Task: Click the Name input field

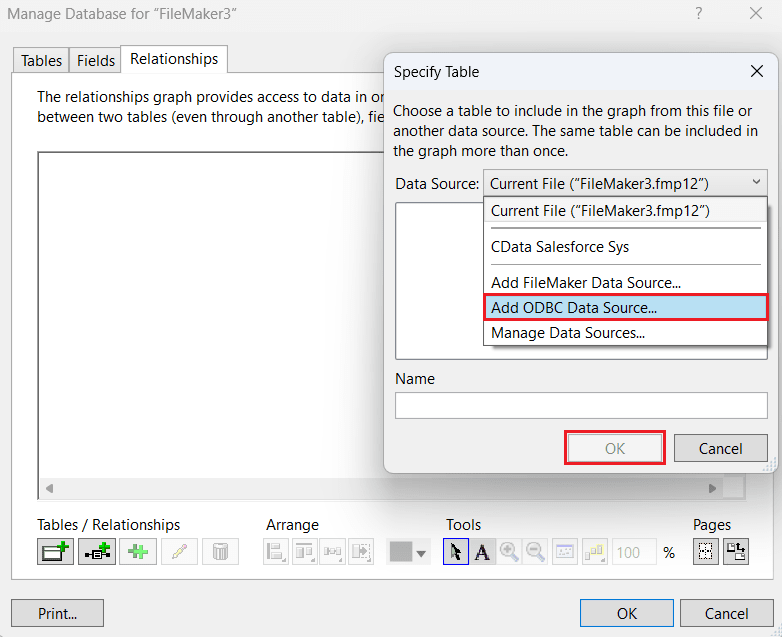Action: point(581,405)
